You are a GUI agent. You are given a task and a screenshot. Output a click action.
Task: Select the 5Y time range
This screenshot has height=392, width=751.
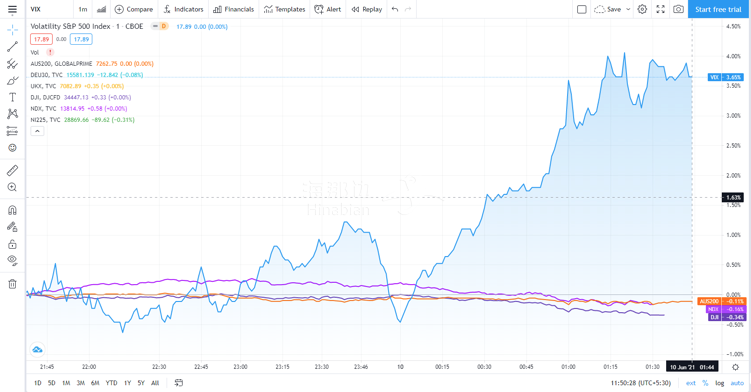141,383
